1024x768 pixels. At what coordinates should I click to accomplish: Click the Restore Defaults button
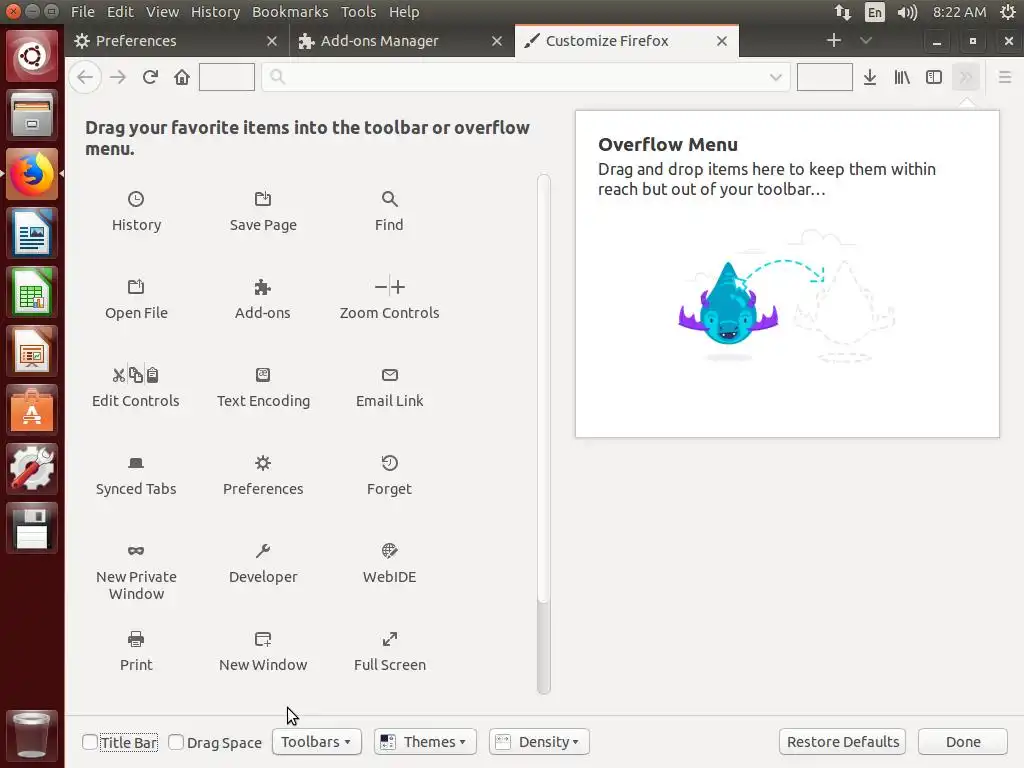(842, 742)
